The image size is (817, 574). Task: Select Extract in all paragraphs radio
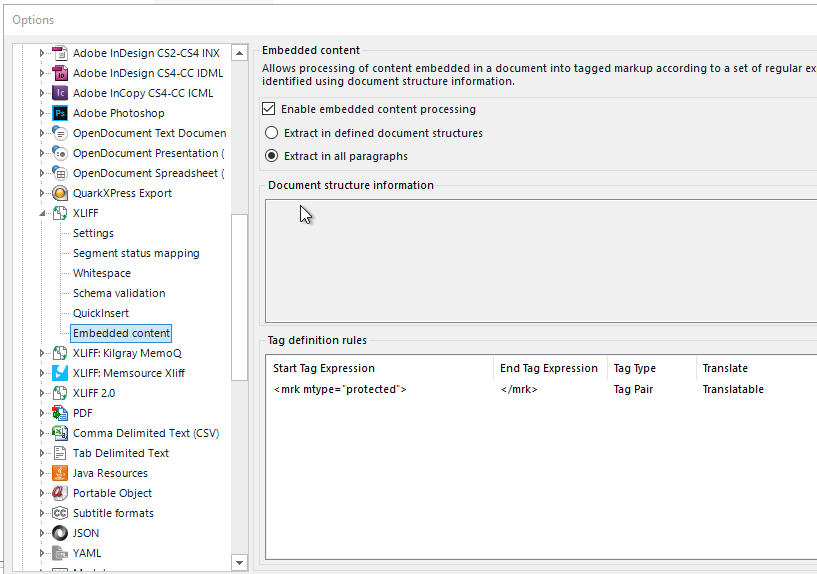coord(271,156)
